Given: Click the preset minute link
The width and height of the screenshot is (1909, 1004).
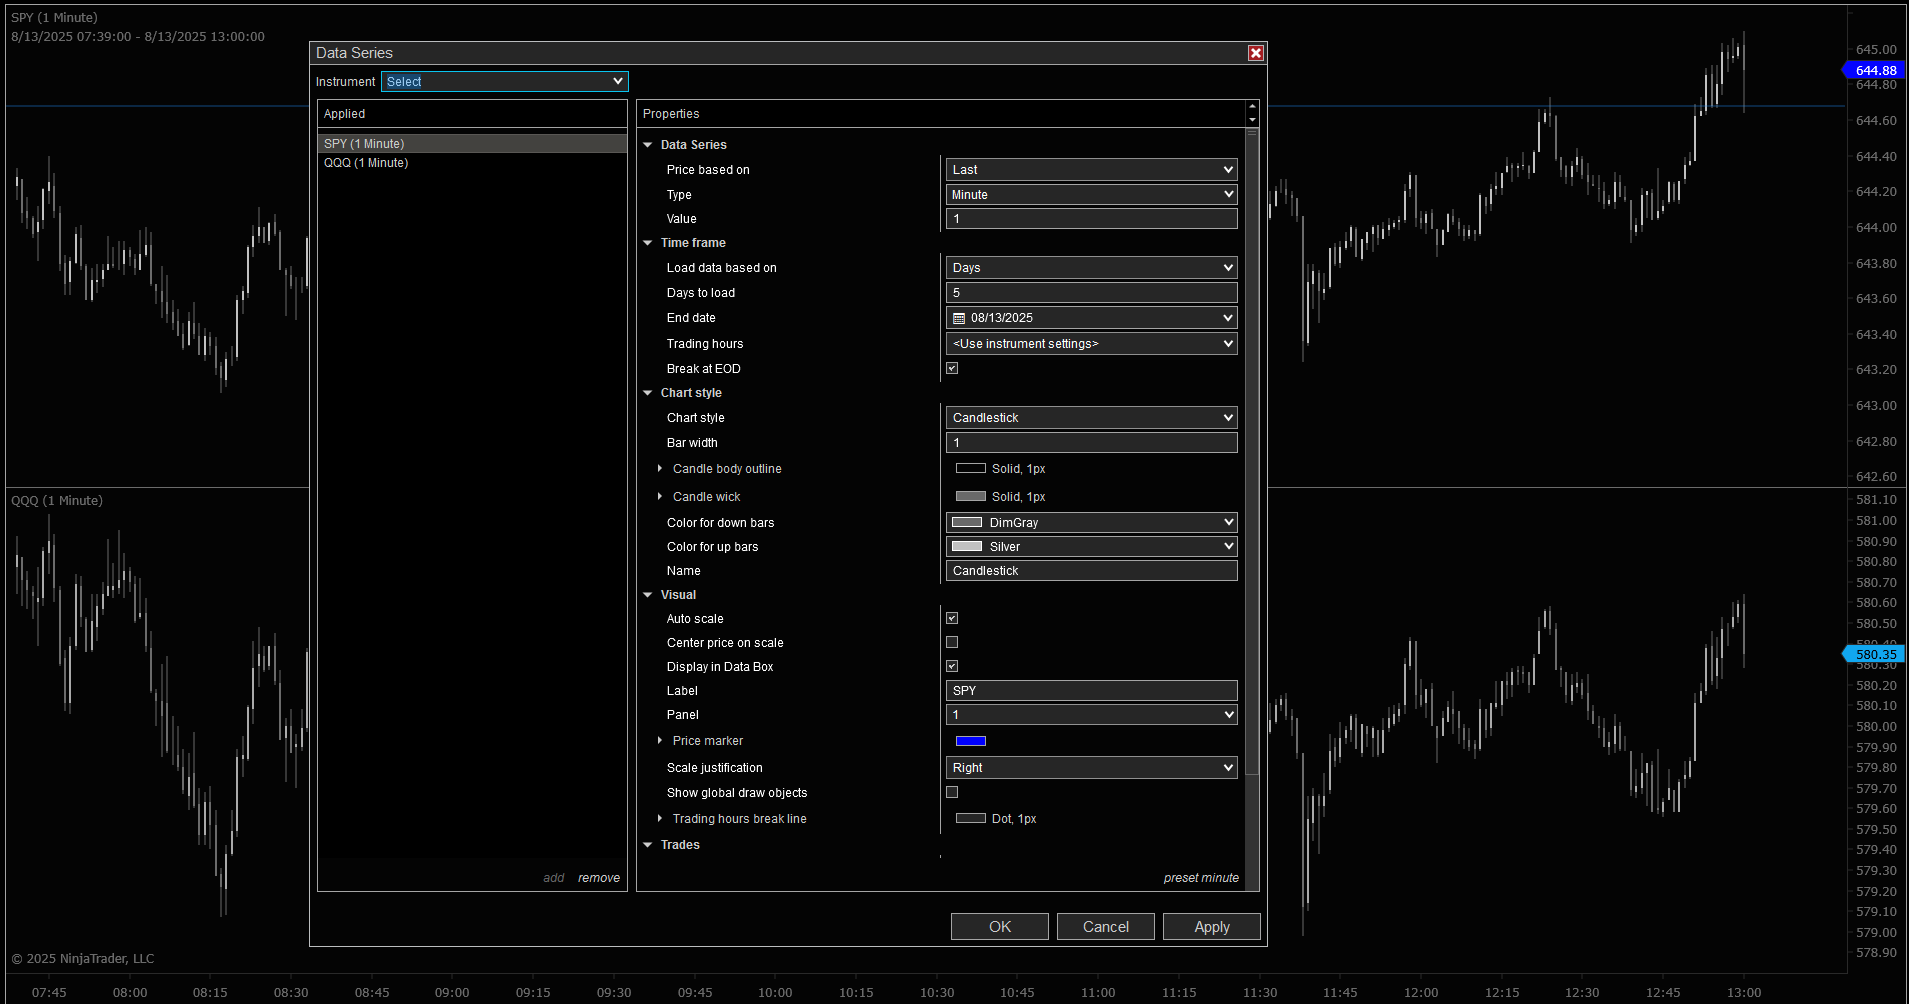Looking at the screenshot, I should (x=1200, y=878).
